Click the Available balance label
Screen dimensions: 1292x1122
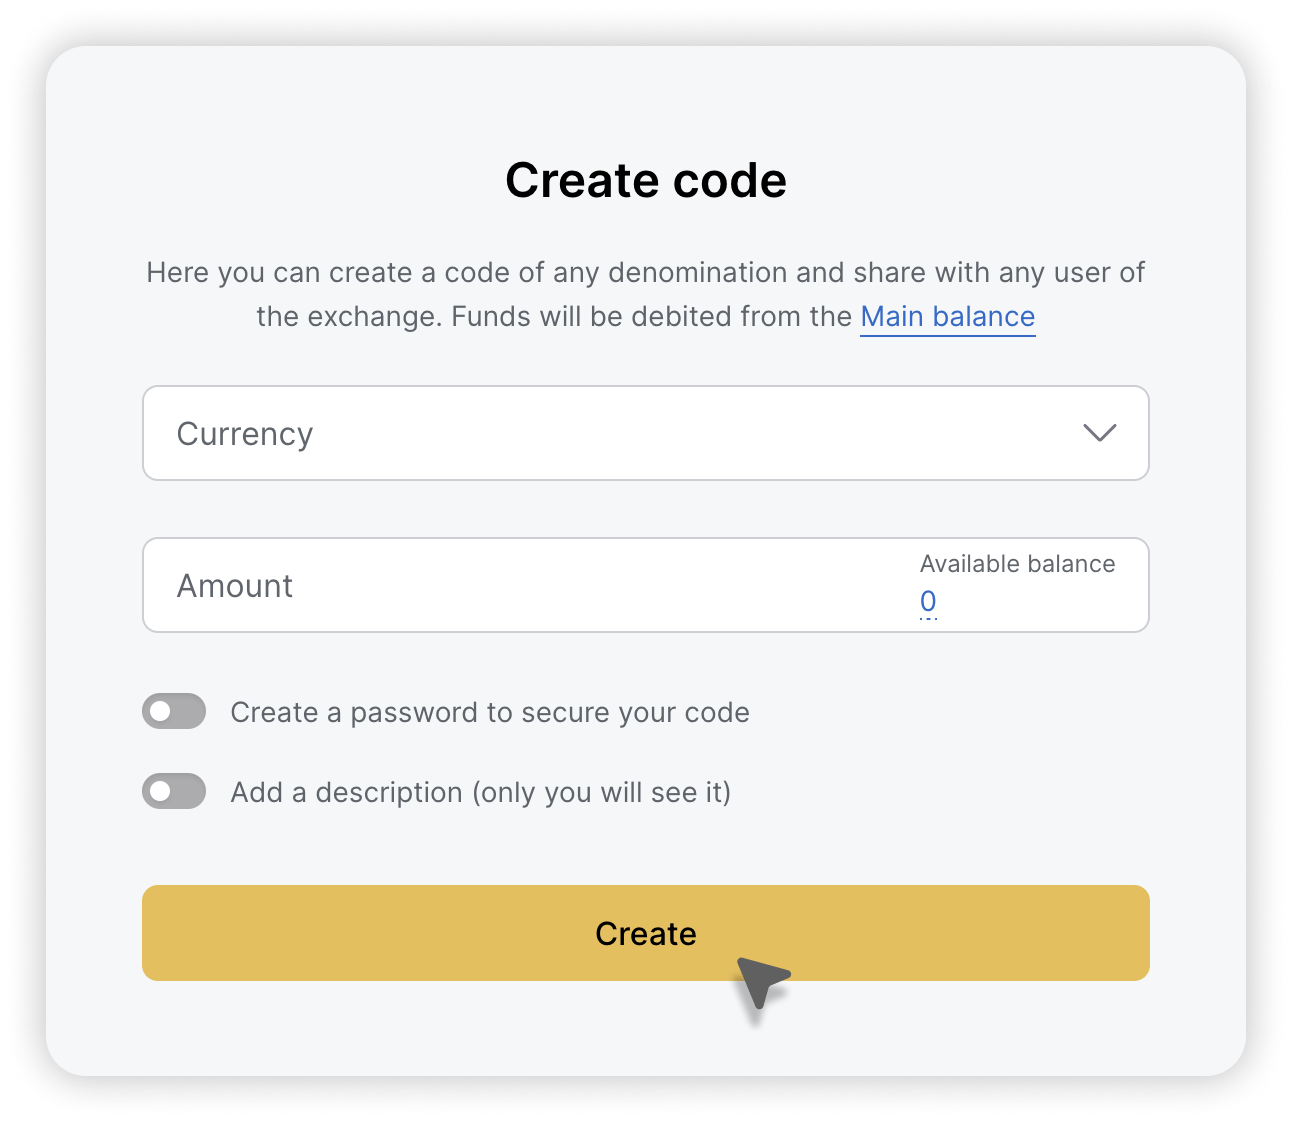click(x=1017, y=563)
